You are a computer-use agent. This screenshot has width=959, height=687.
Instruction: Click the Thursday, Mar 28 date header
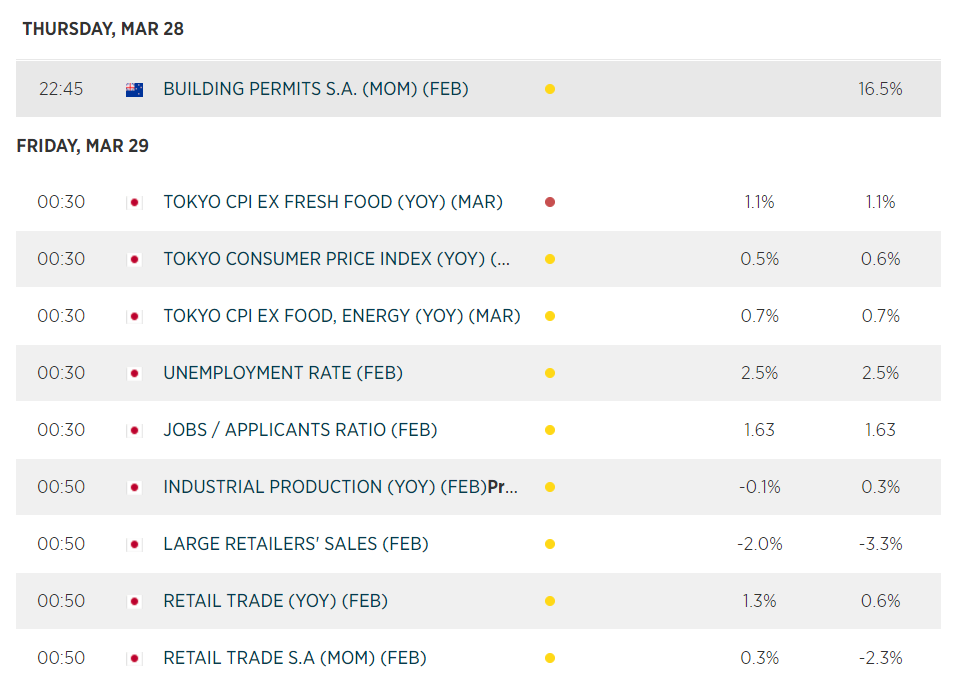point(103,29)
